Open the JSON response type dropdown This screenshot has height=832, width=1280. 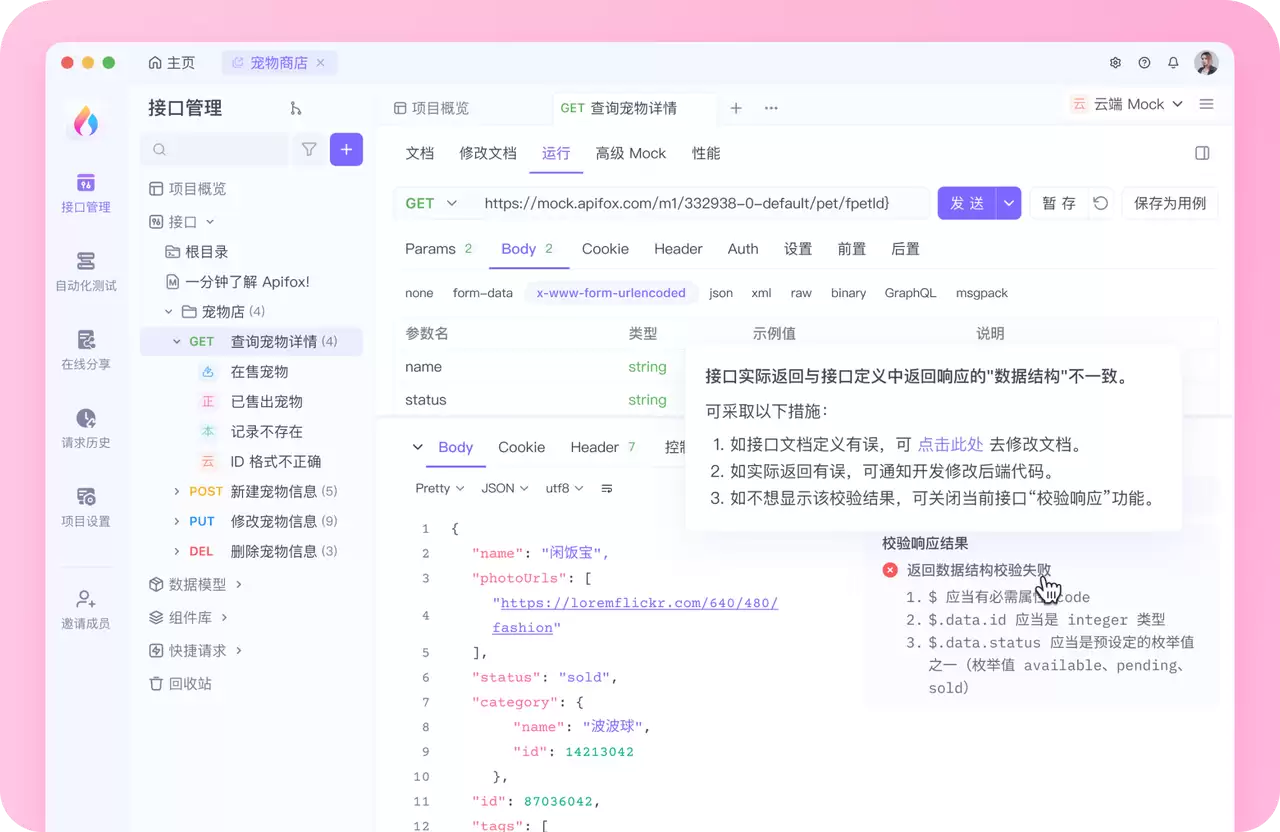[x=505, y=488]
